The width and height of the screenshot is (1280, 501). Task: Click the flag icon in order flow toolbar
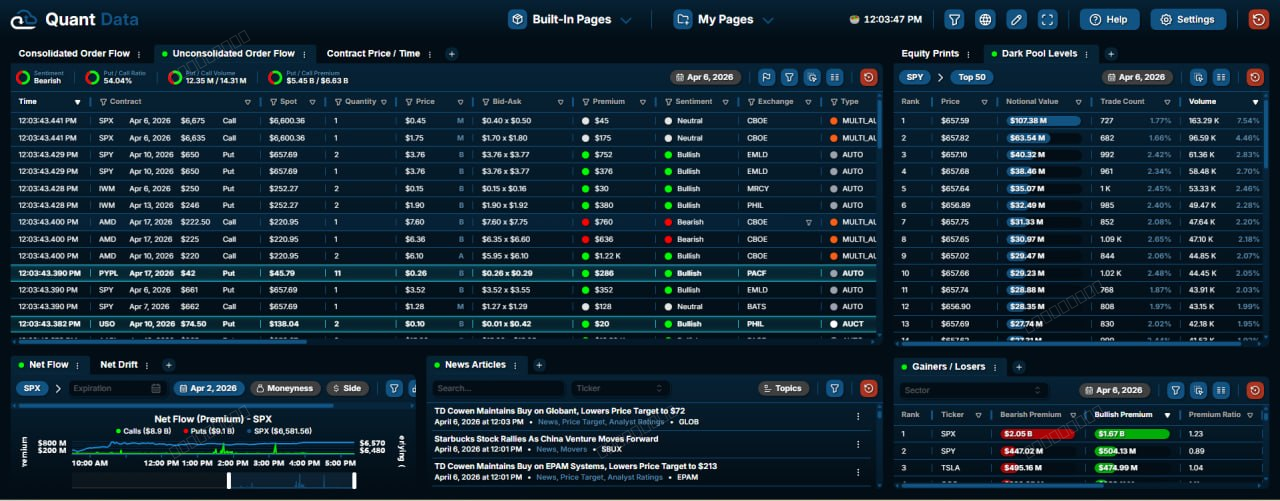point(767,77)
